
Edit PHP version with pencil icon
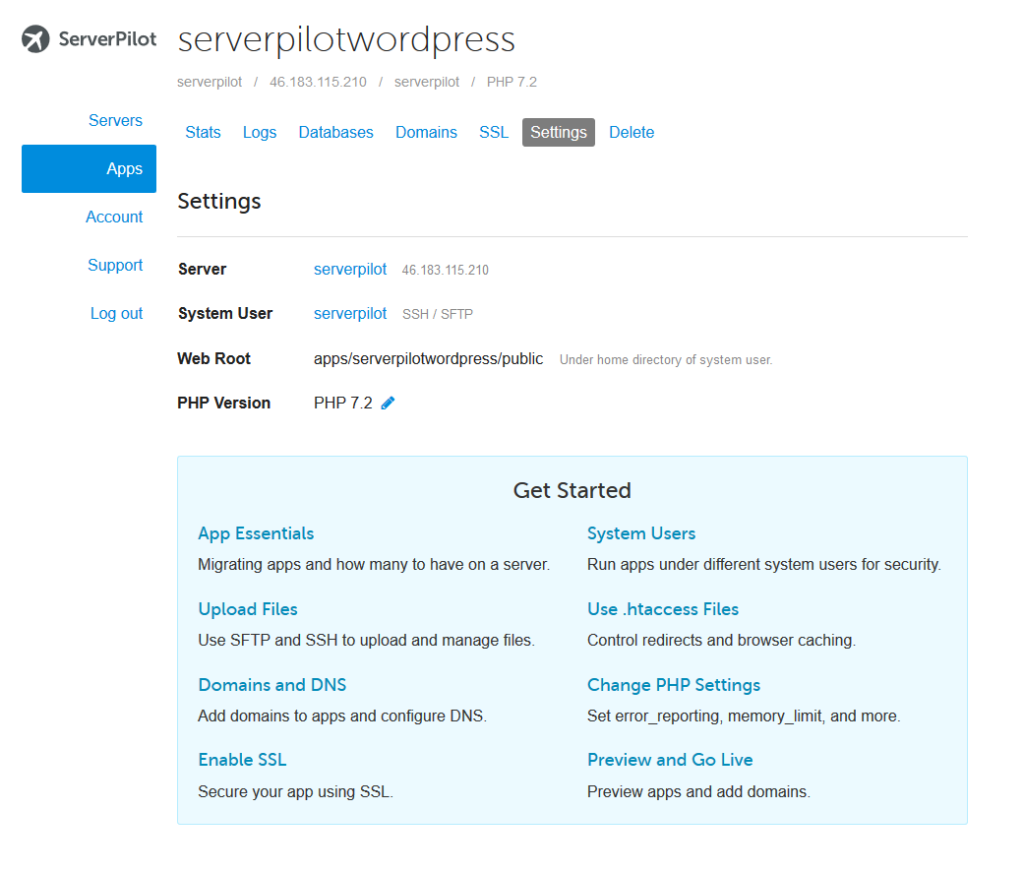388,403
